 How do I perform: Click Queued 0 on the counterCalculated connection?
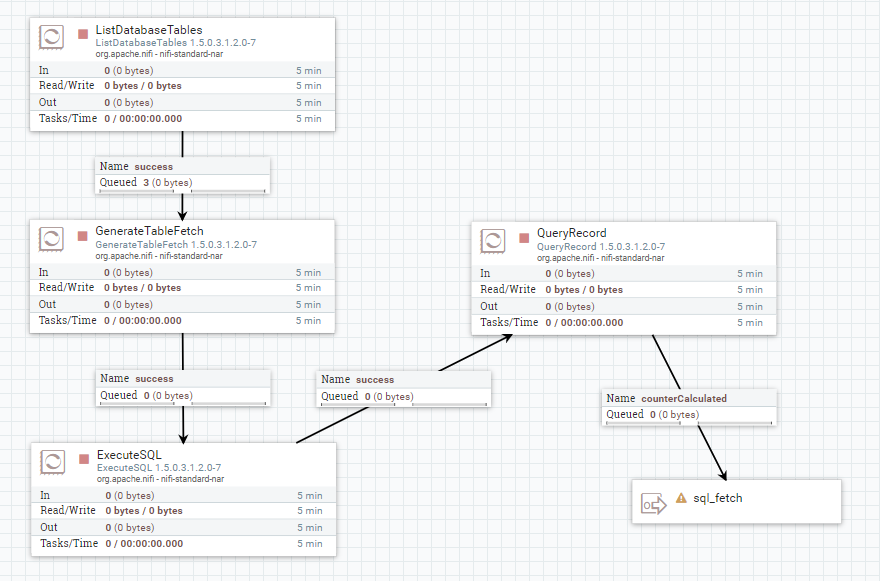653,414
